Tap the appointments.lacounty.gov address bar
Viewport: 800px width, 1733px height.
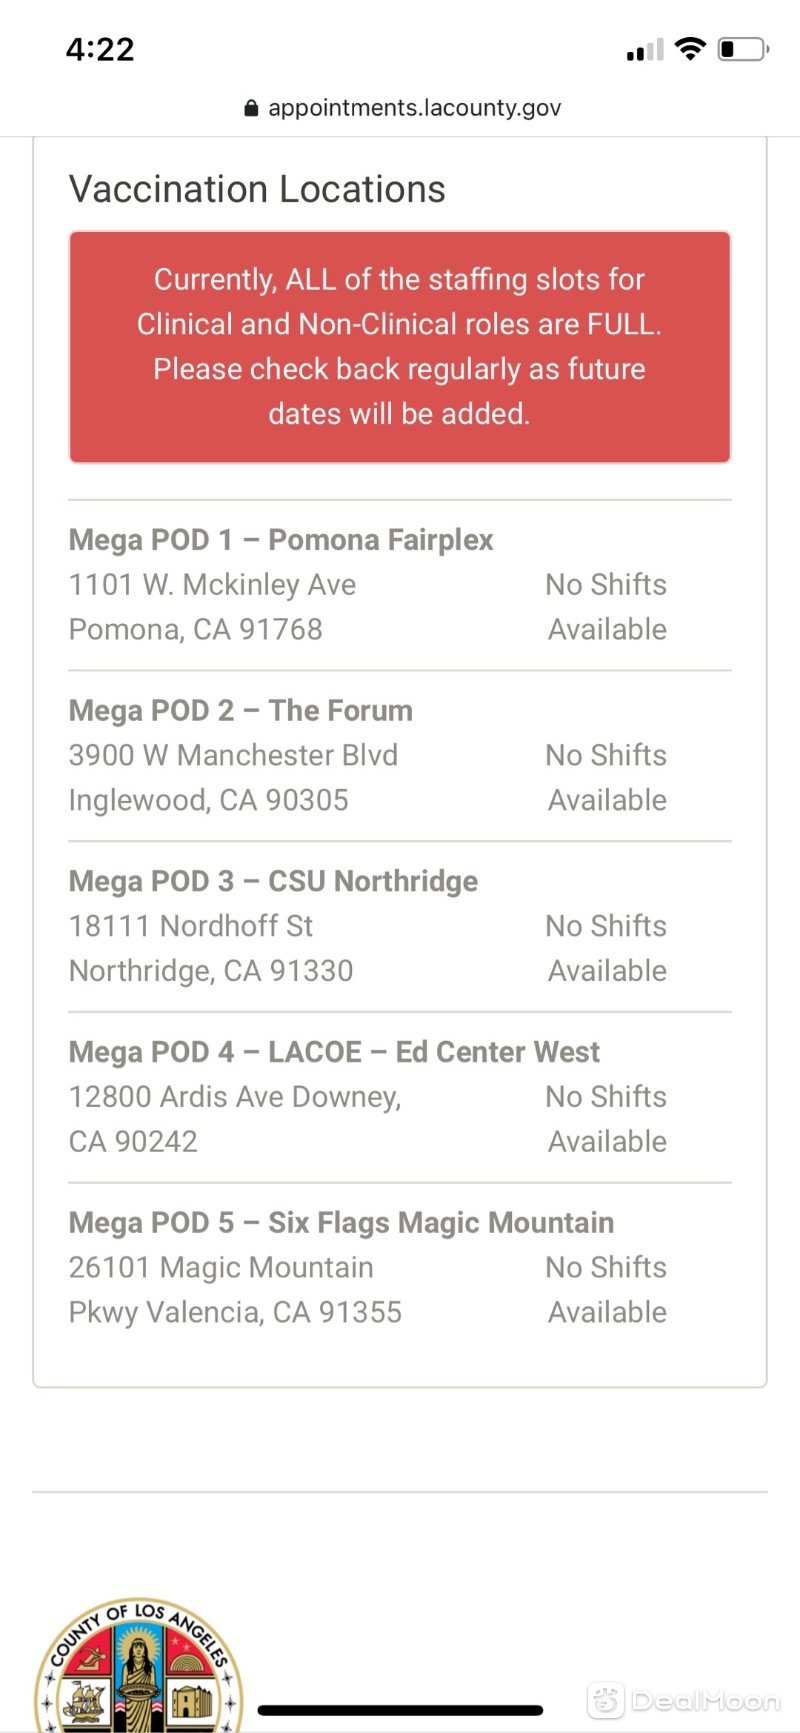pos(402,108)
